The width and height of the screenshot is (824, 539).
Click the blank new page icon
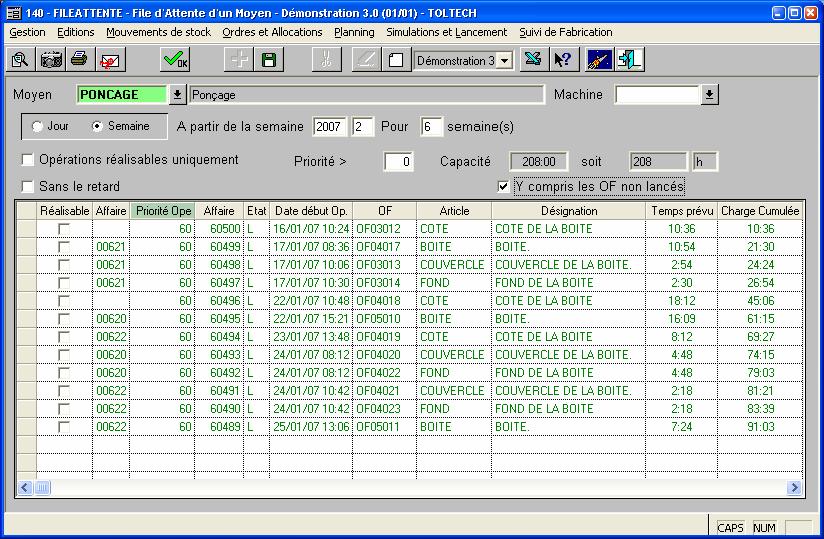coord(396,59)
